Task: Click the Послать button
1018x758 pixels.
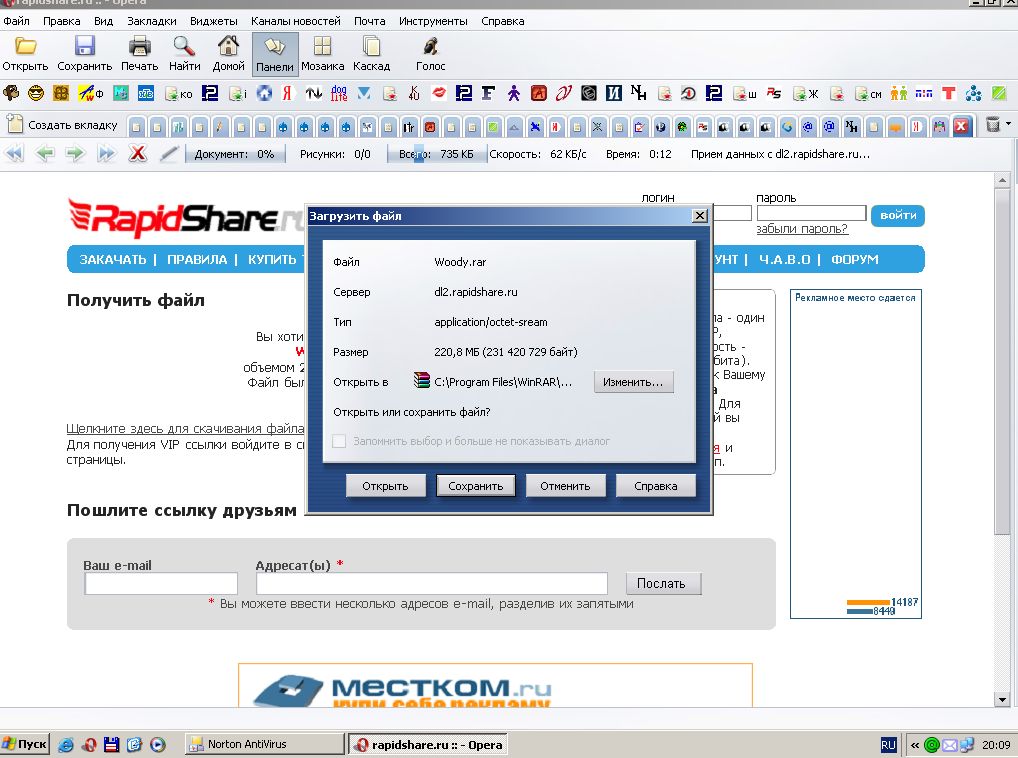Action: (x=664, y=583)
